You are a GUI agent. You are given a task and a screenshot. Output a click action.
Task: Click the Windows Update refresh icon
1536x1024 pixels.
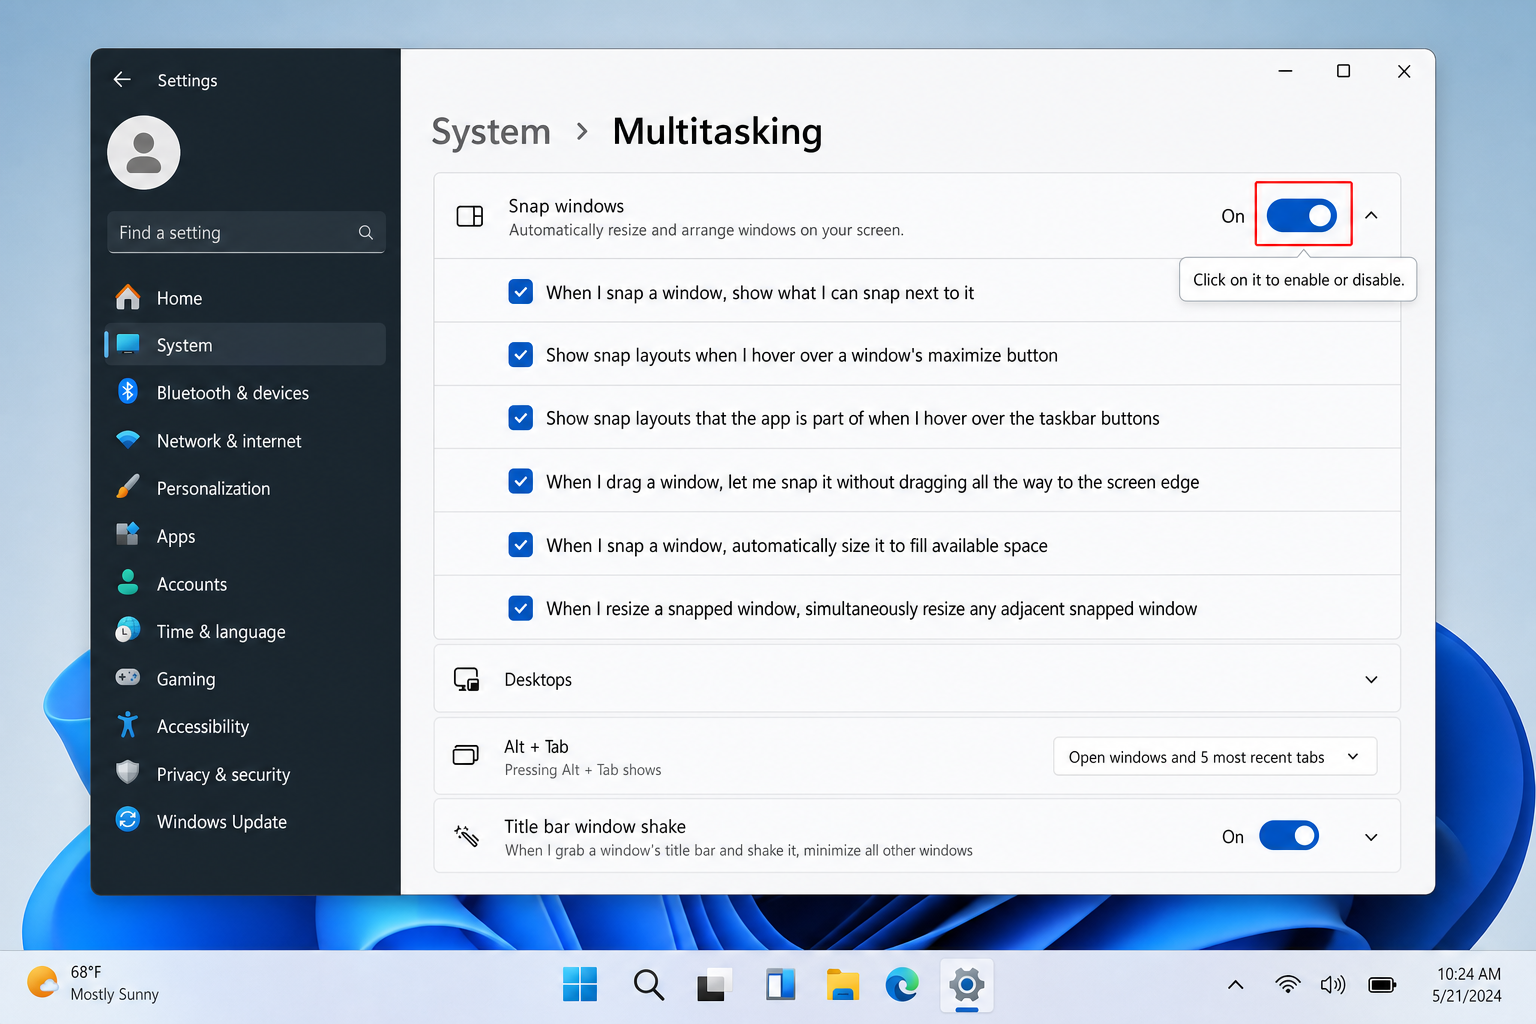click(x=128, y=821)
